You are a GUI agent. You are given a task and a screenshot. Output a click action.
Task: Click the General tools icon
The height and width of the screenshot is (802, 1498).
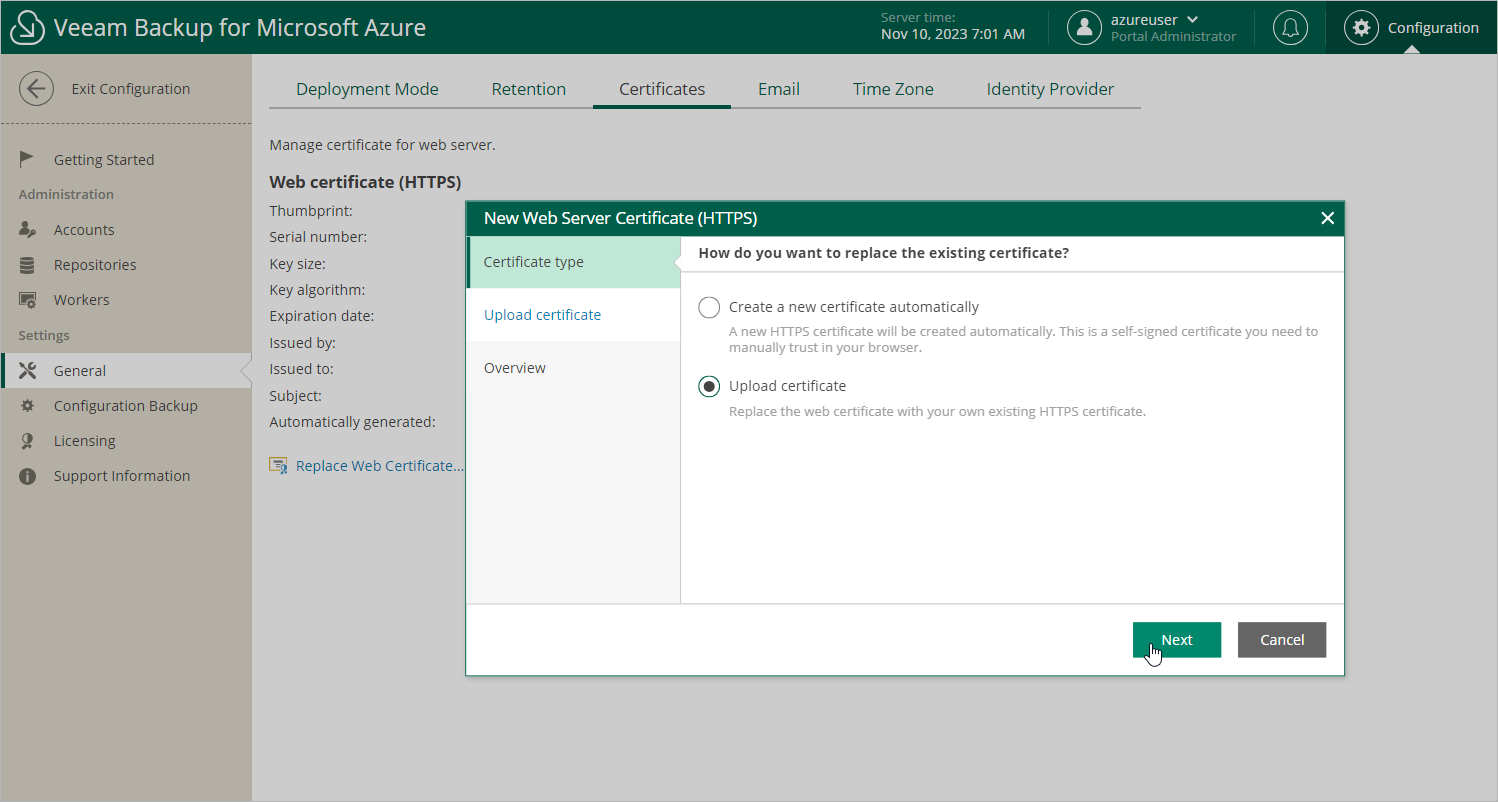(28, 371)
